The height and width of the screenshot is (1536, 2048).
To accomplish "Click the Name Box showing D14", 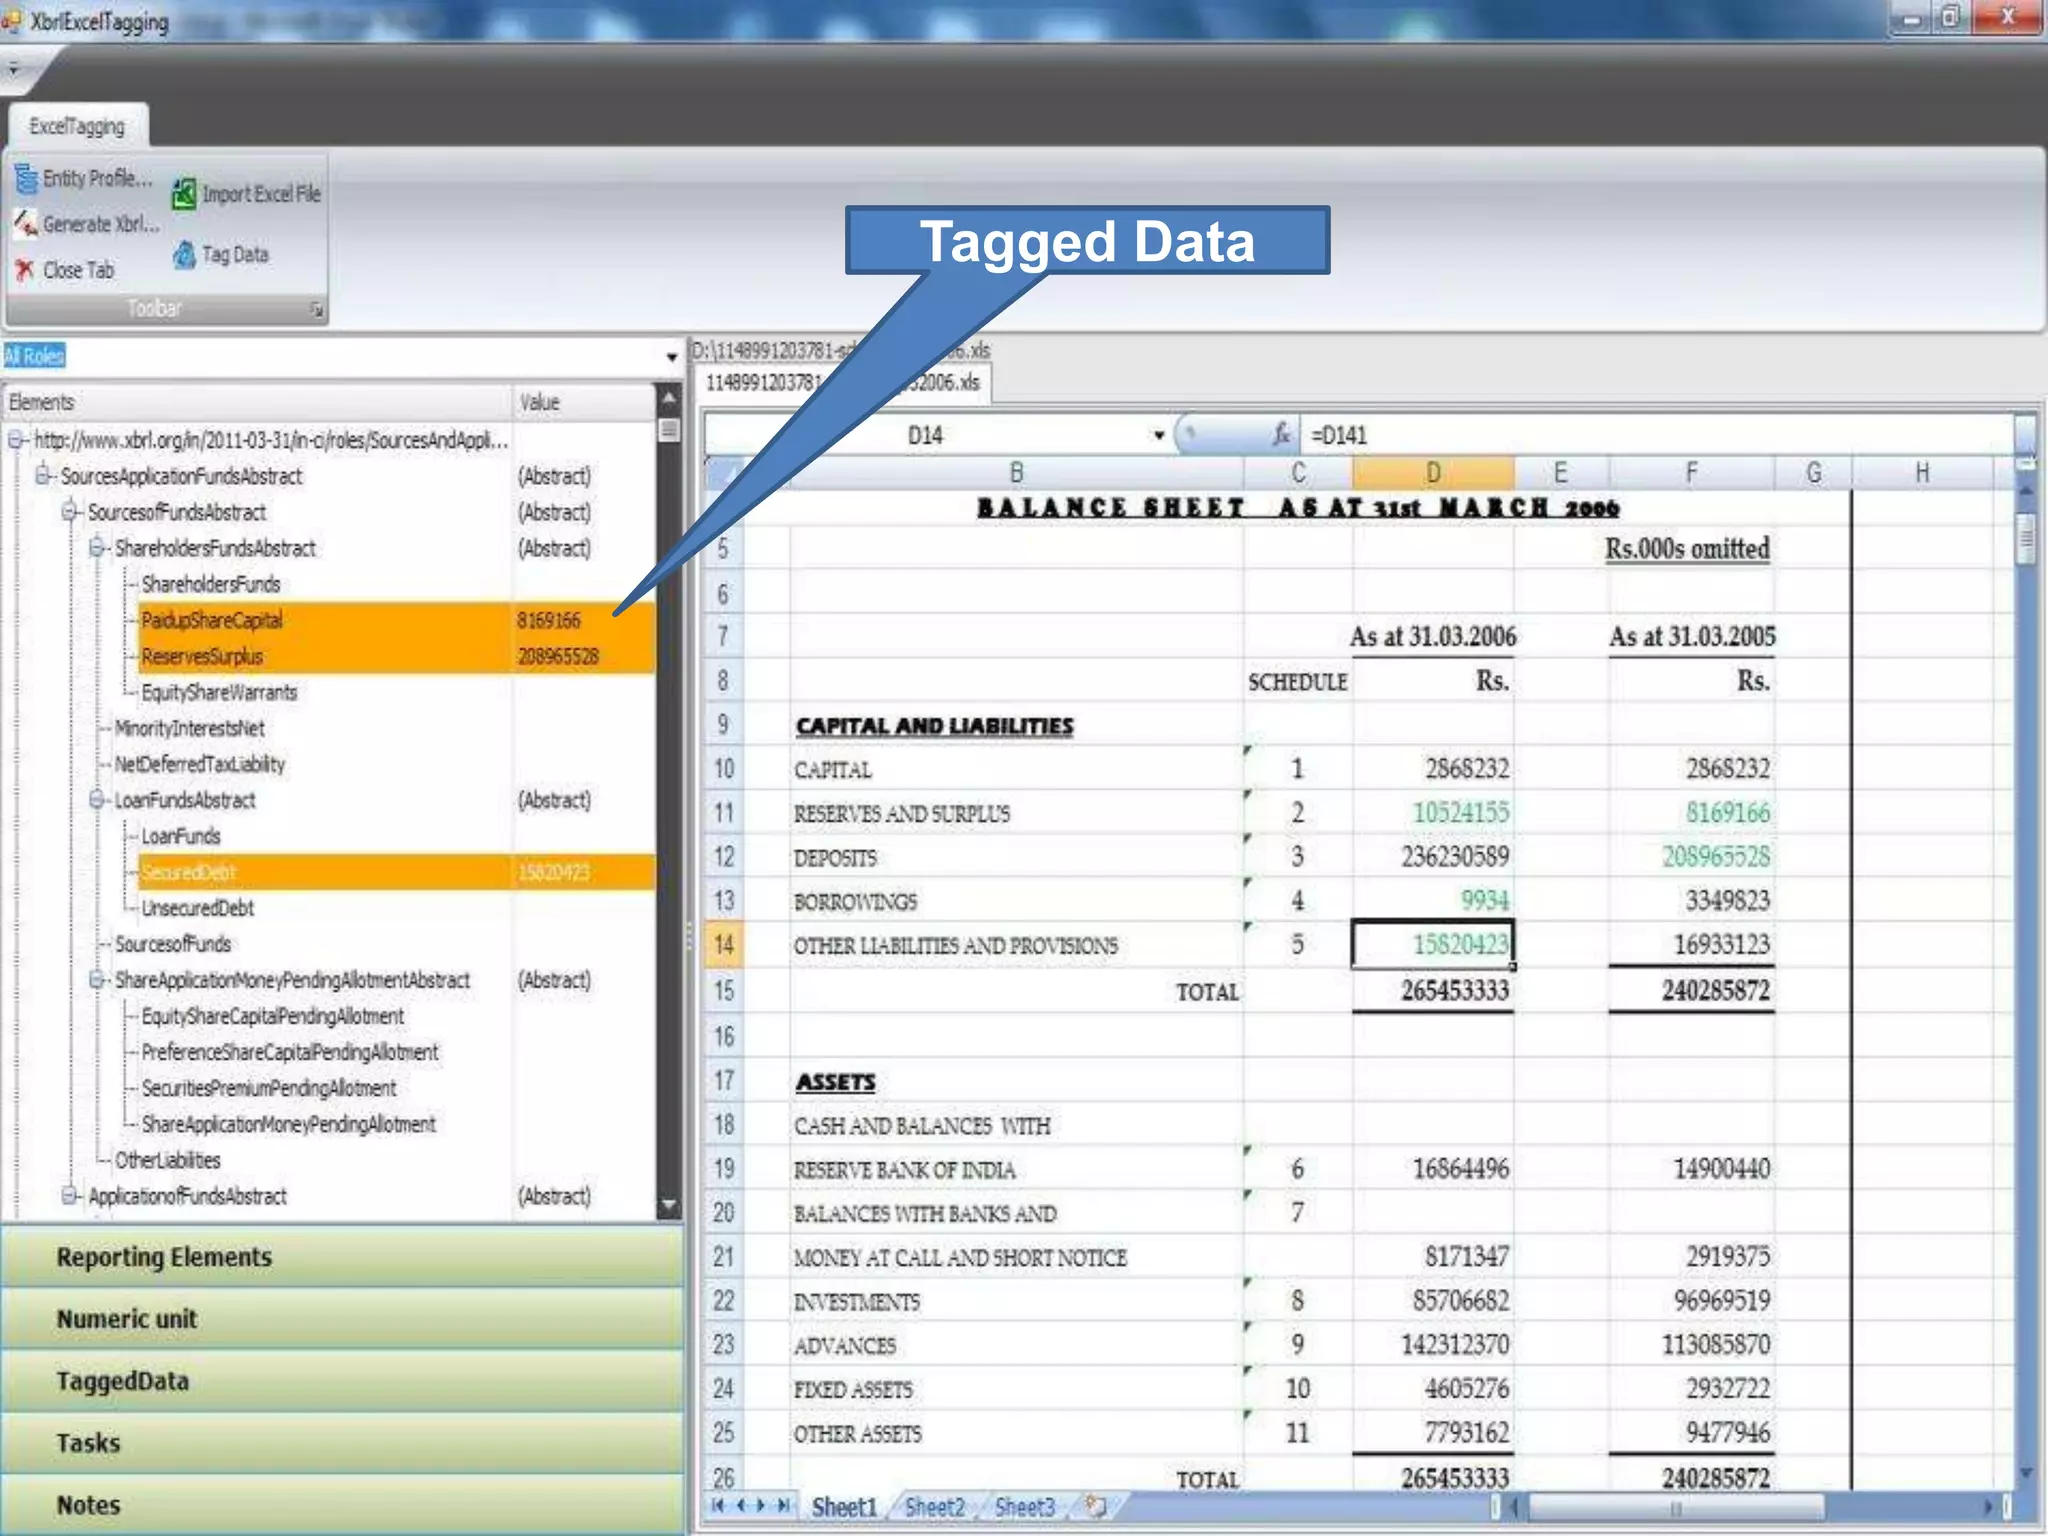I will point(925,435).
